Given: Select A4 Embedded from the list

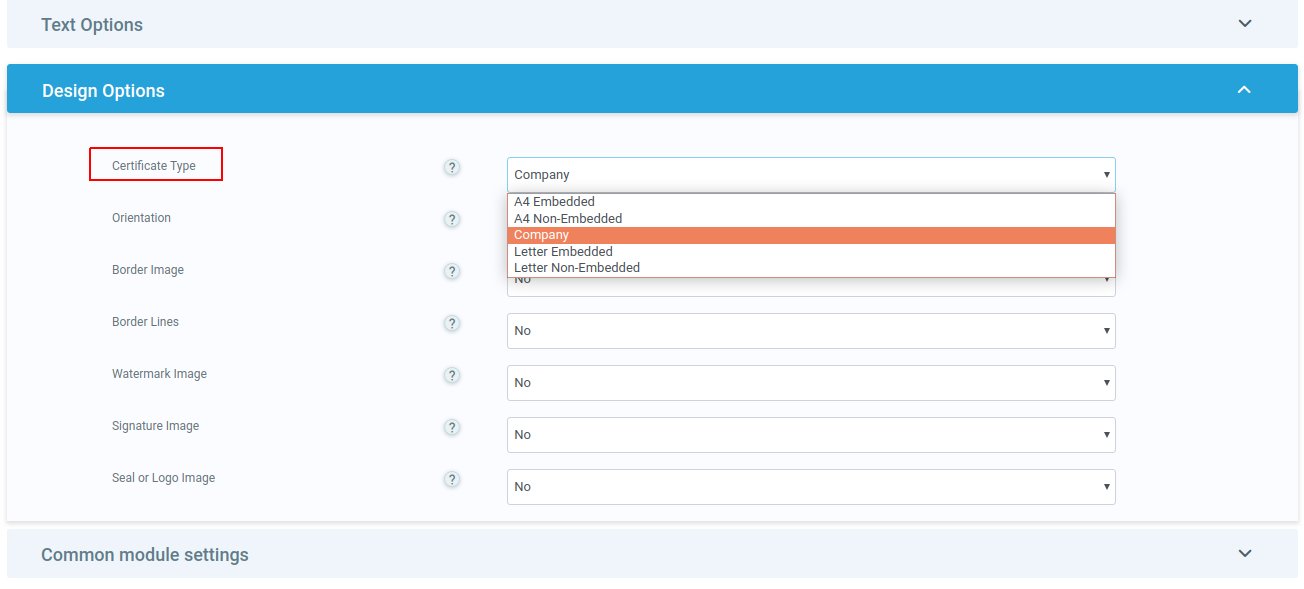Looking at the screenshot, I should pyautogui.click(x=554, y=202).
